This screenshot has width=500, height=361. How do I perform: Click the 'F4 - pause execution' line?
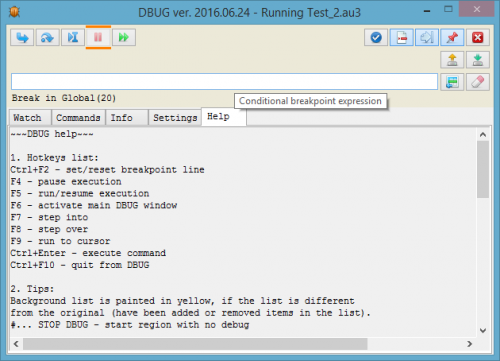66,182
